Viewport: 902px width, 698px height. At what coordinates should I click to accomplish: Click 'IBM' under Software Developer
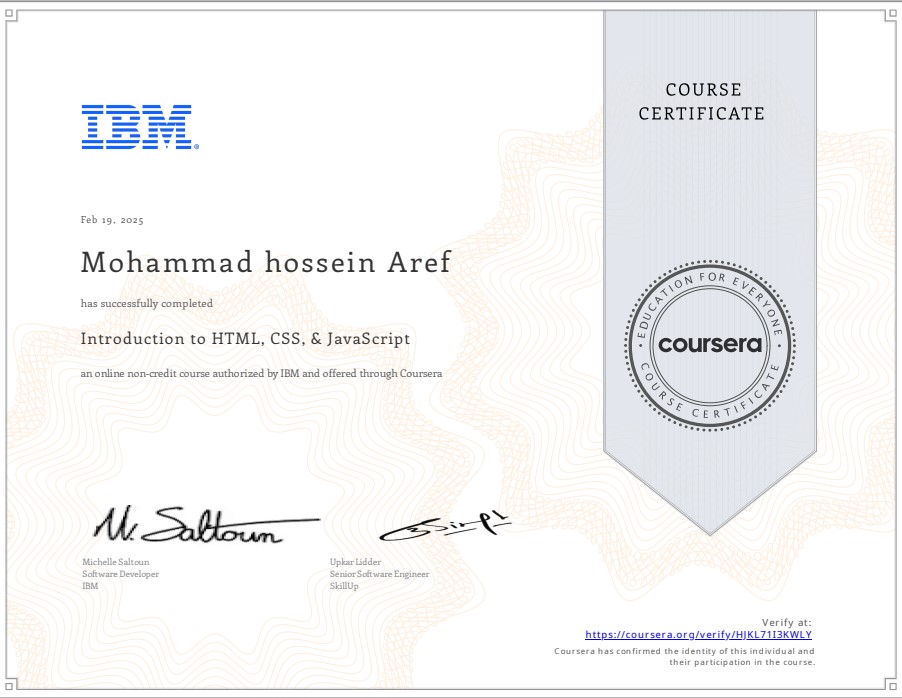[x=90, y=586]
